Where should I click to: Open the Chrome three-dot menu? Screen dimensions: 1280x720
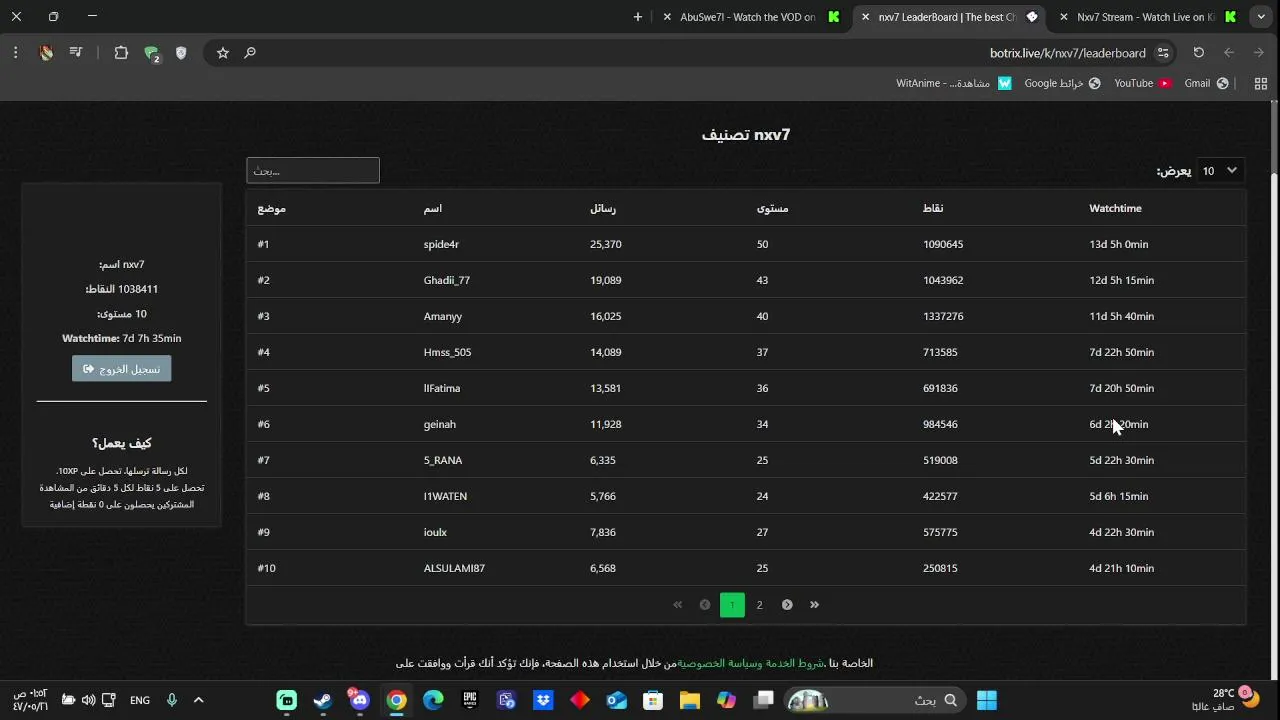click(x=15, y=53)
